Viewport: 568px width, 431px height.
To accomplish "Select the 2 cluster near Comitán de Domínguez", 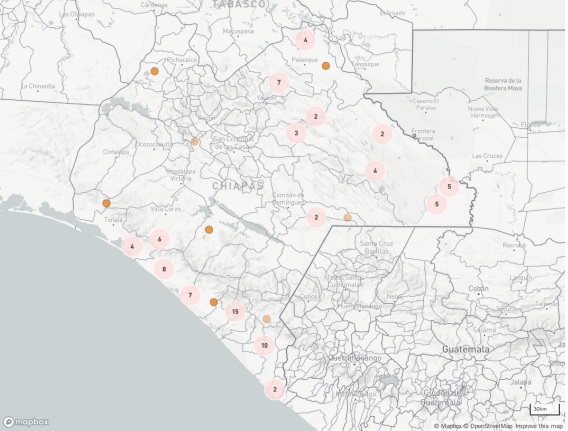I will 316,217.
